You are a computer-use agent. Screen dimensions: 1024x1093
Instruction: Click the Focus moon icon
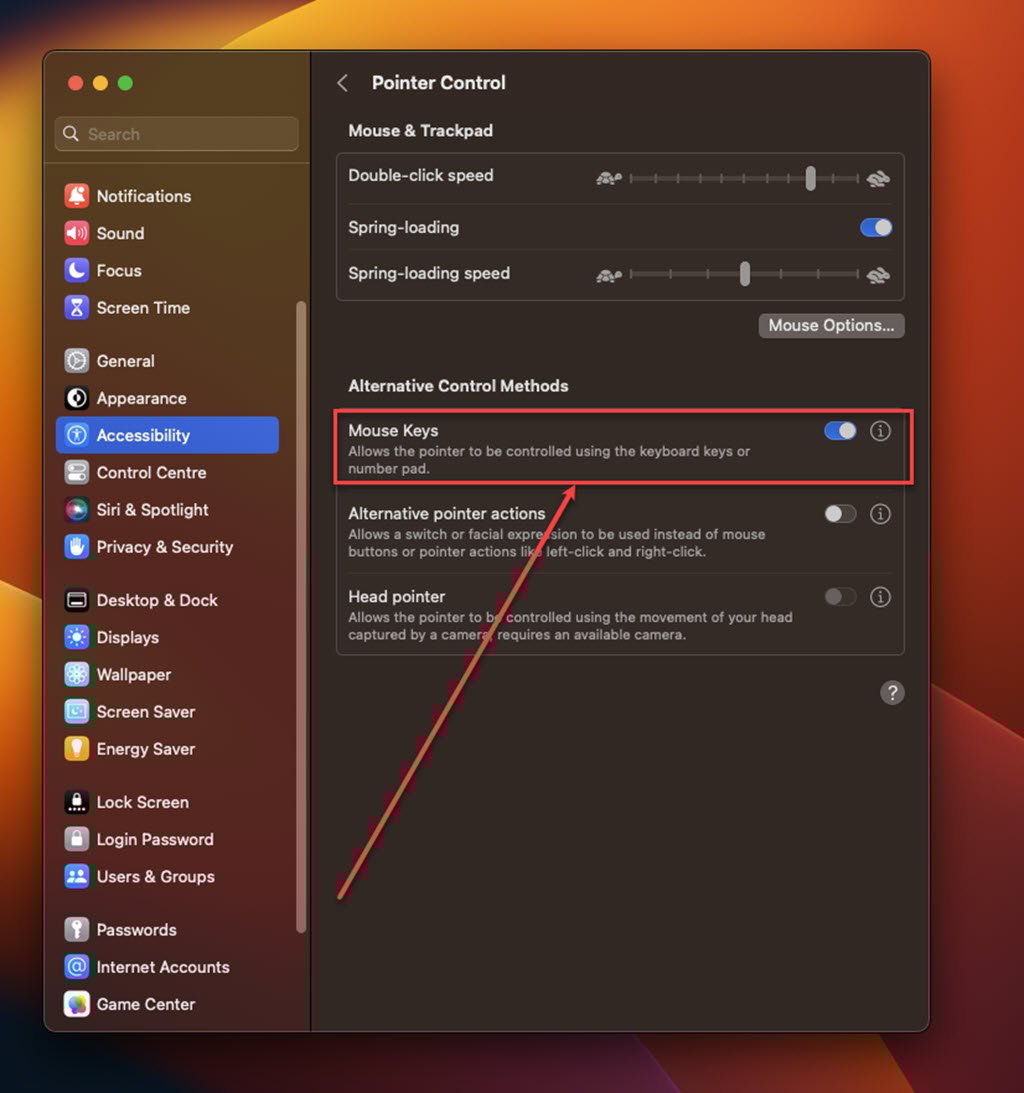(77, 270)
